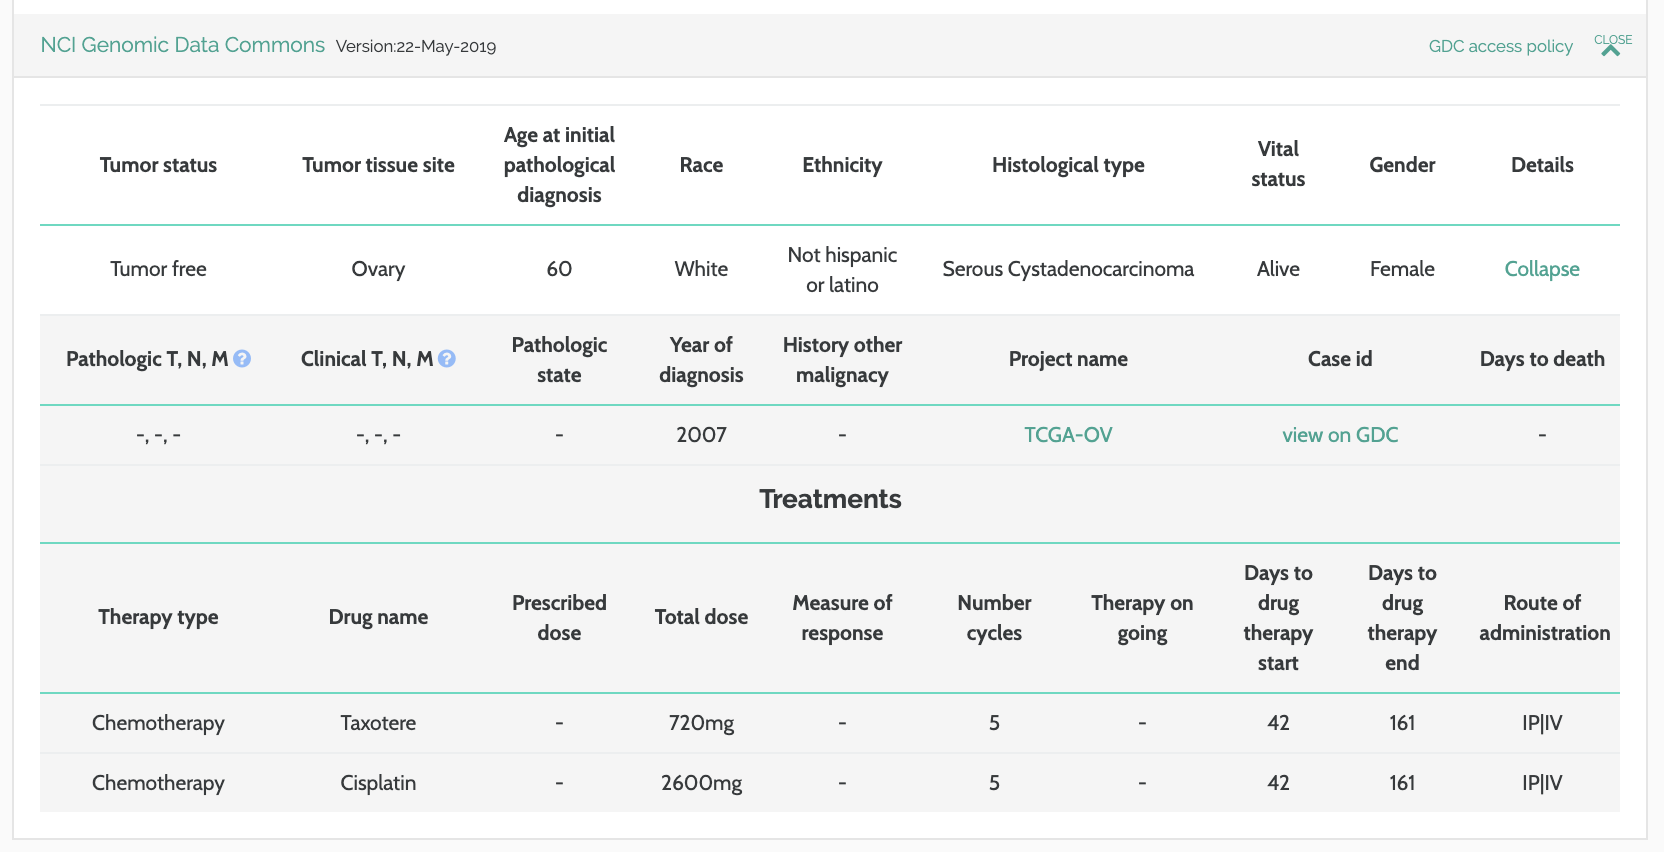Click the Histological type header
Viewport: 1664px width, 852px height.
click(x=1068, y=165)
